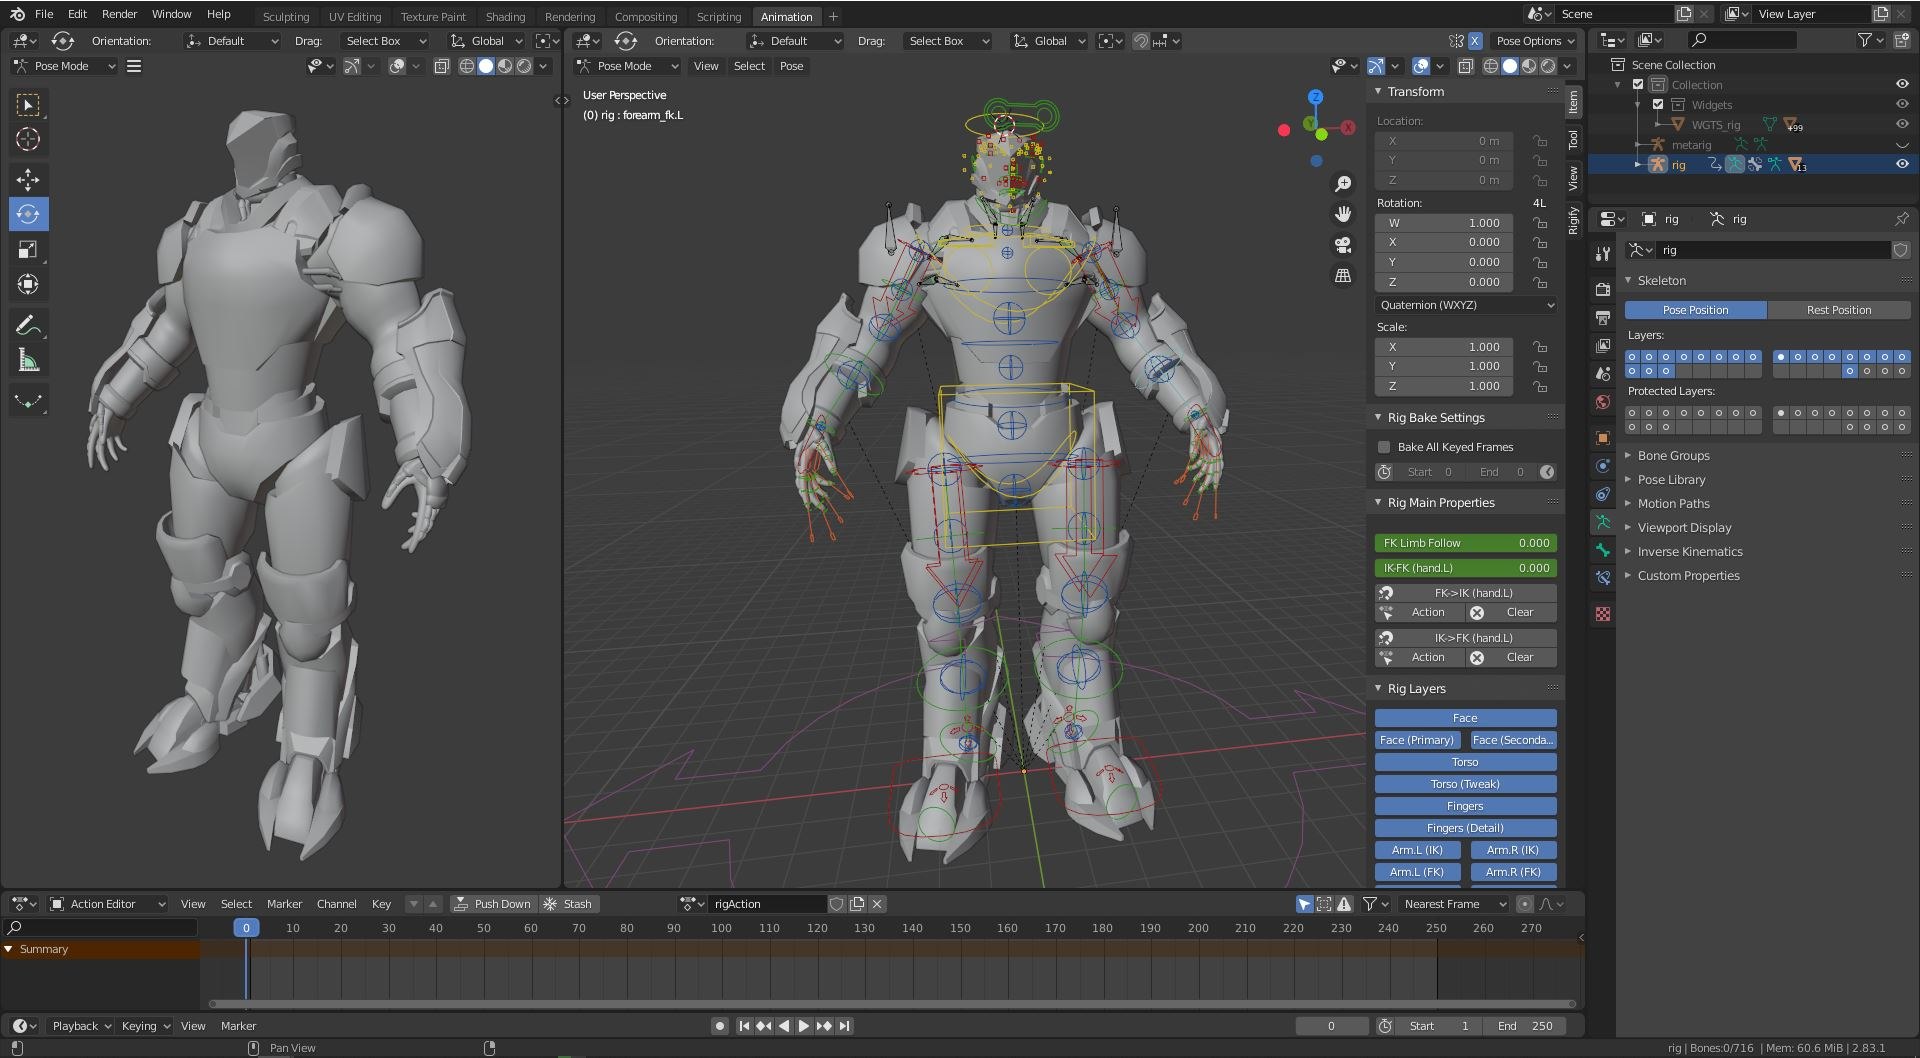1920x1058 pixels.
Task: Switch armature to Rest Position
Action: pyautogui.click(x=1838, y=310)
